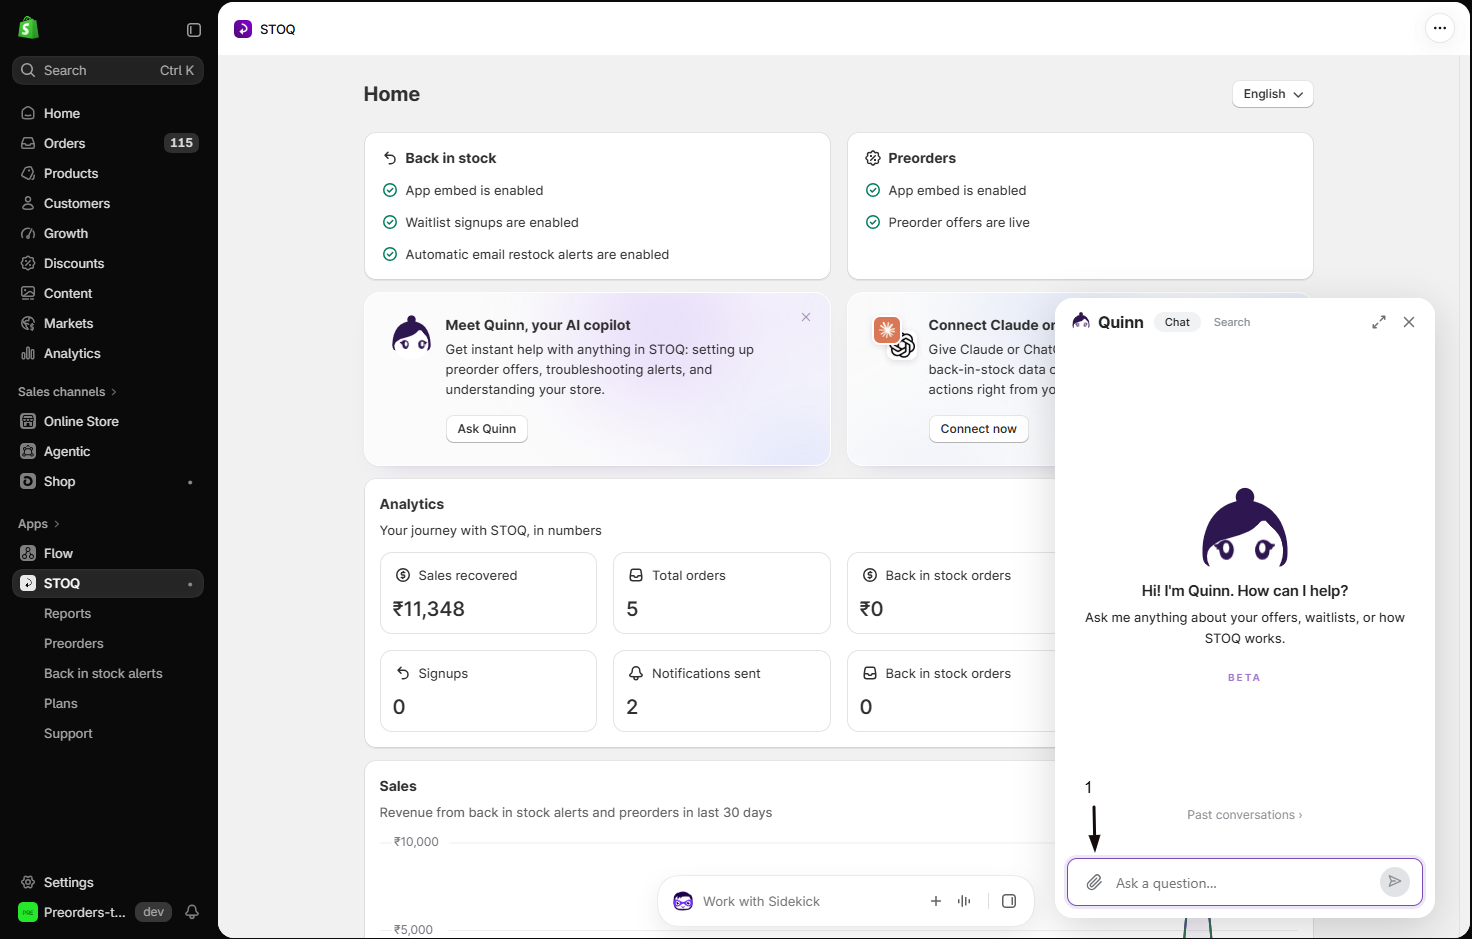
Task: Open the English language dropdown
Action: (x=1272, y=94)
